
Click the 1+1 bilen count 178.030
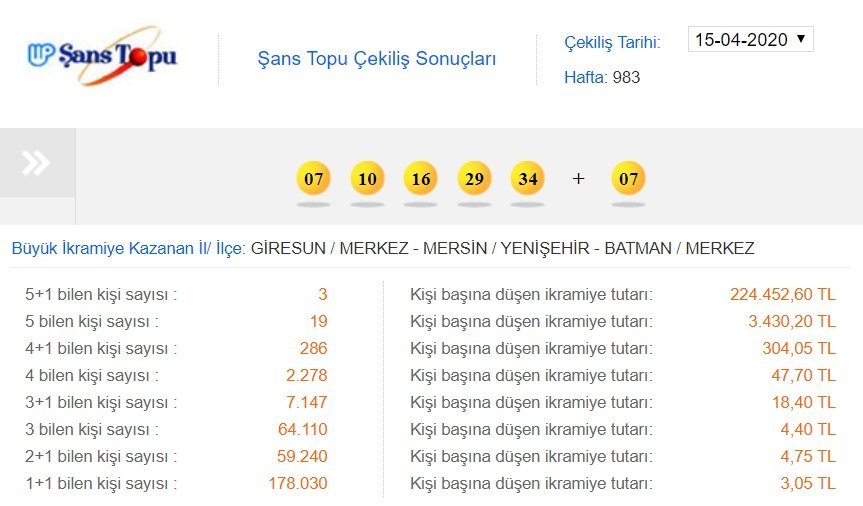click(298, 483)
